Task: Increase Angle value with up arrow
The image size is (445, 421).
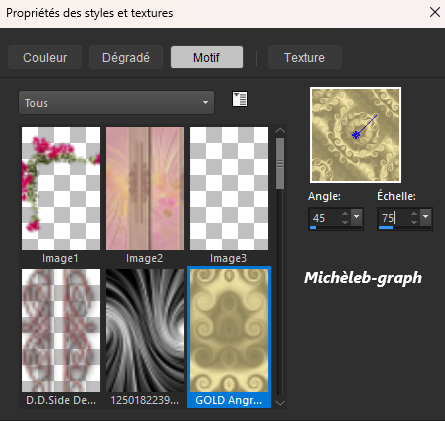Action: click(345, 214)
